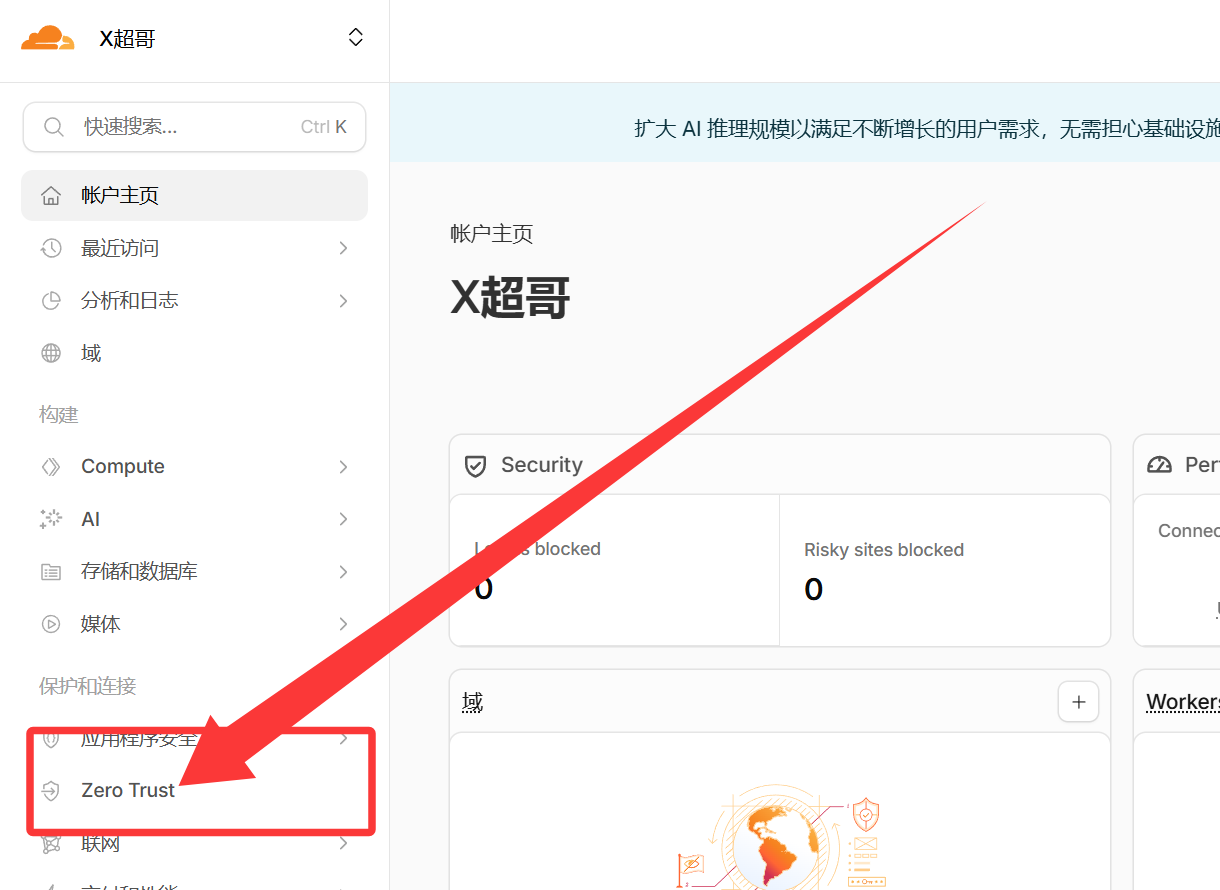This screenshot has width=1220, height=890.
Task: Expand the Compute section chevron
Action: pyautogui.click(x=343, y=467)
